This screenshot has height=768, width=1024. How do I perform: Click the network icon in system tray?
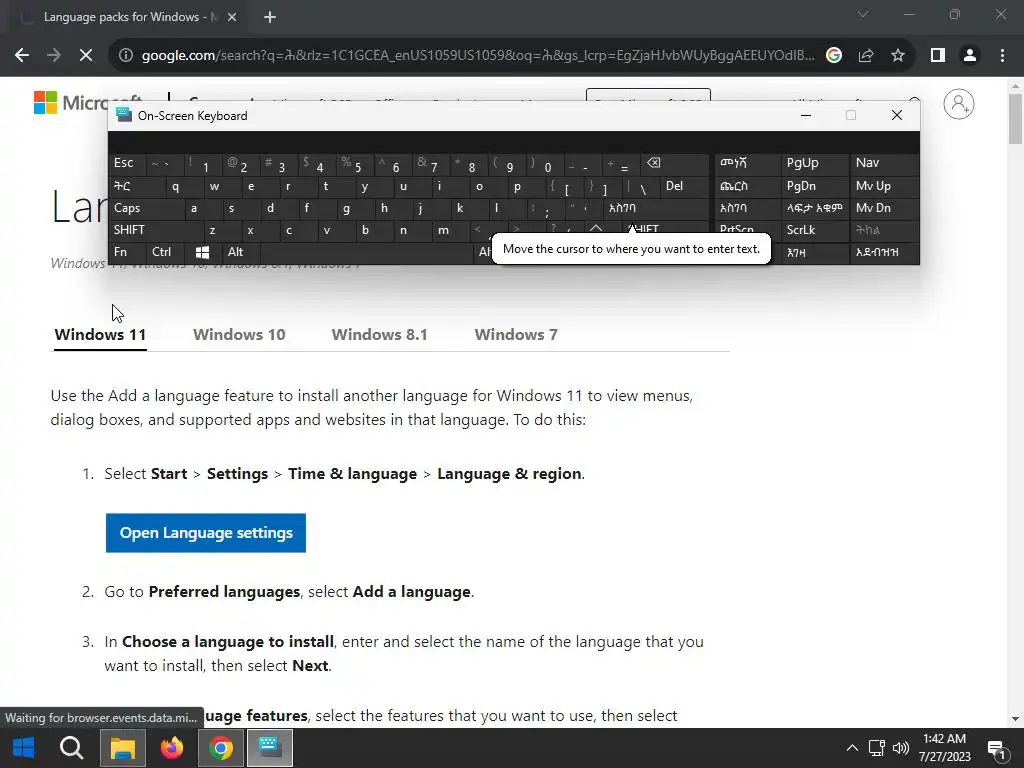[x=876, y=748]
